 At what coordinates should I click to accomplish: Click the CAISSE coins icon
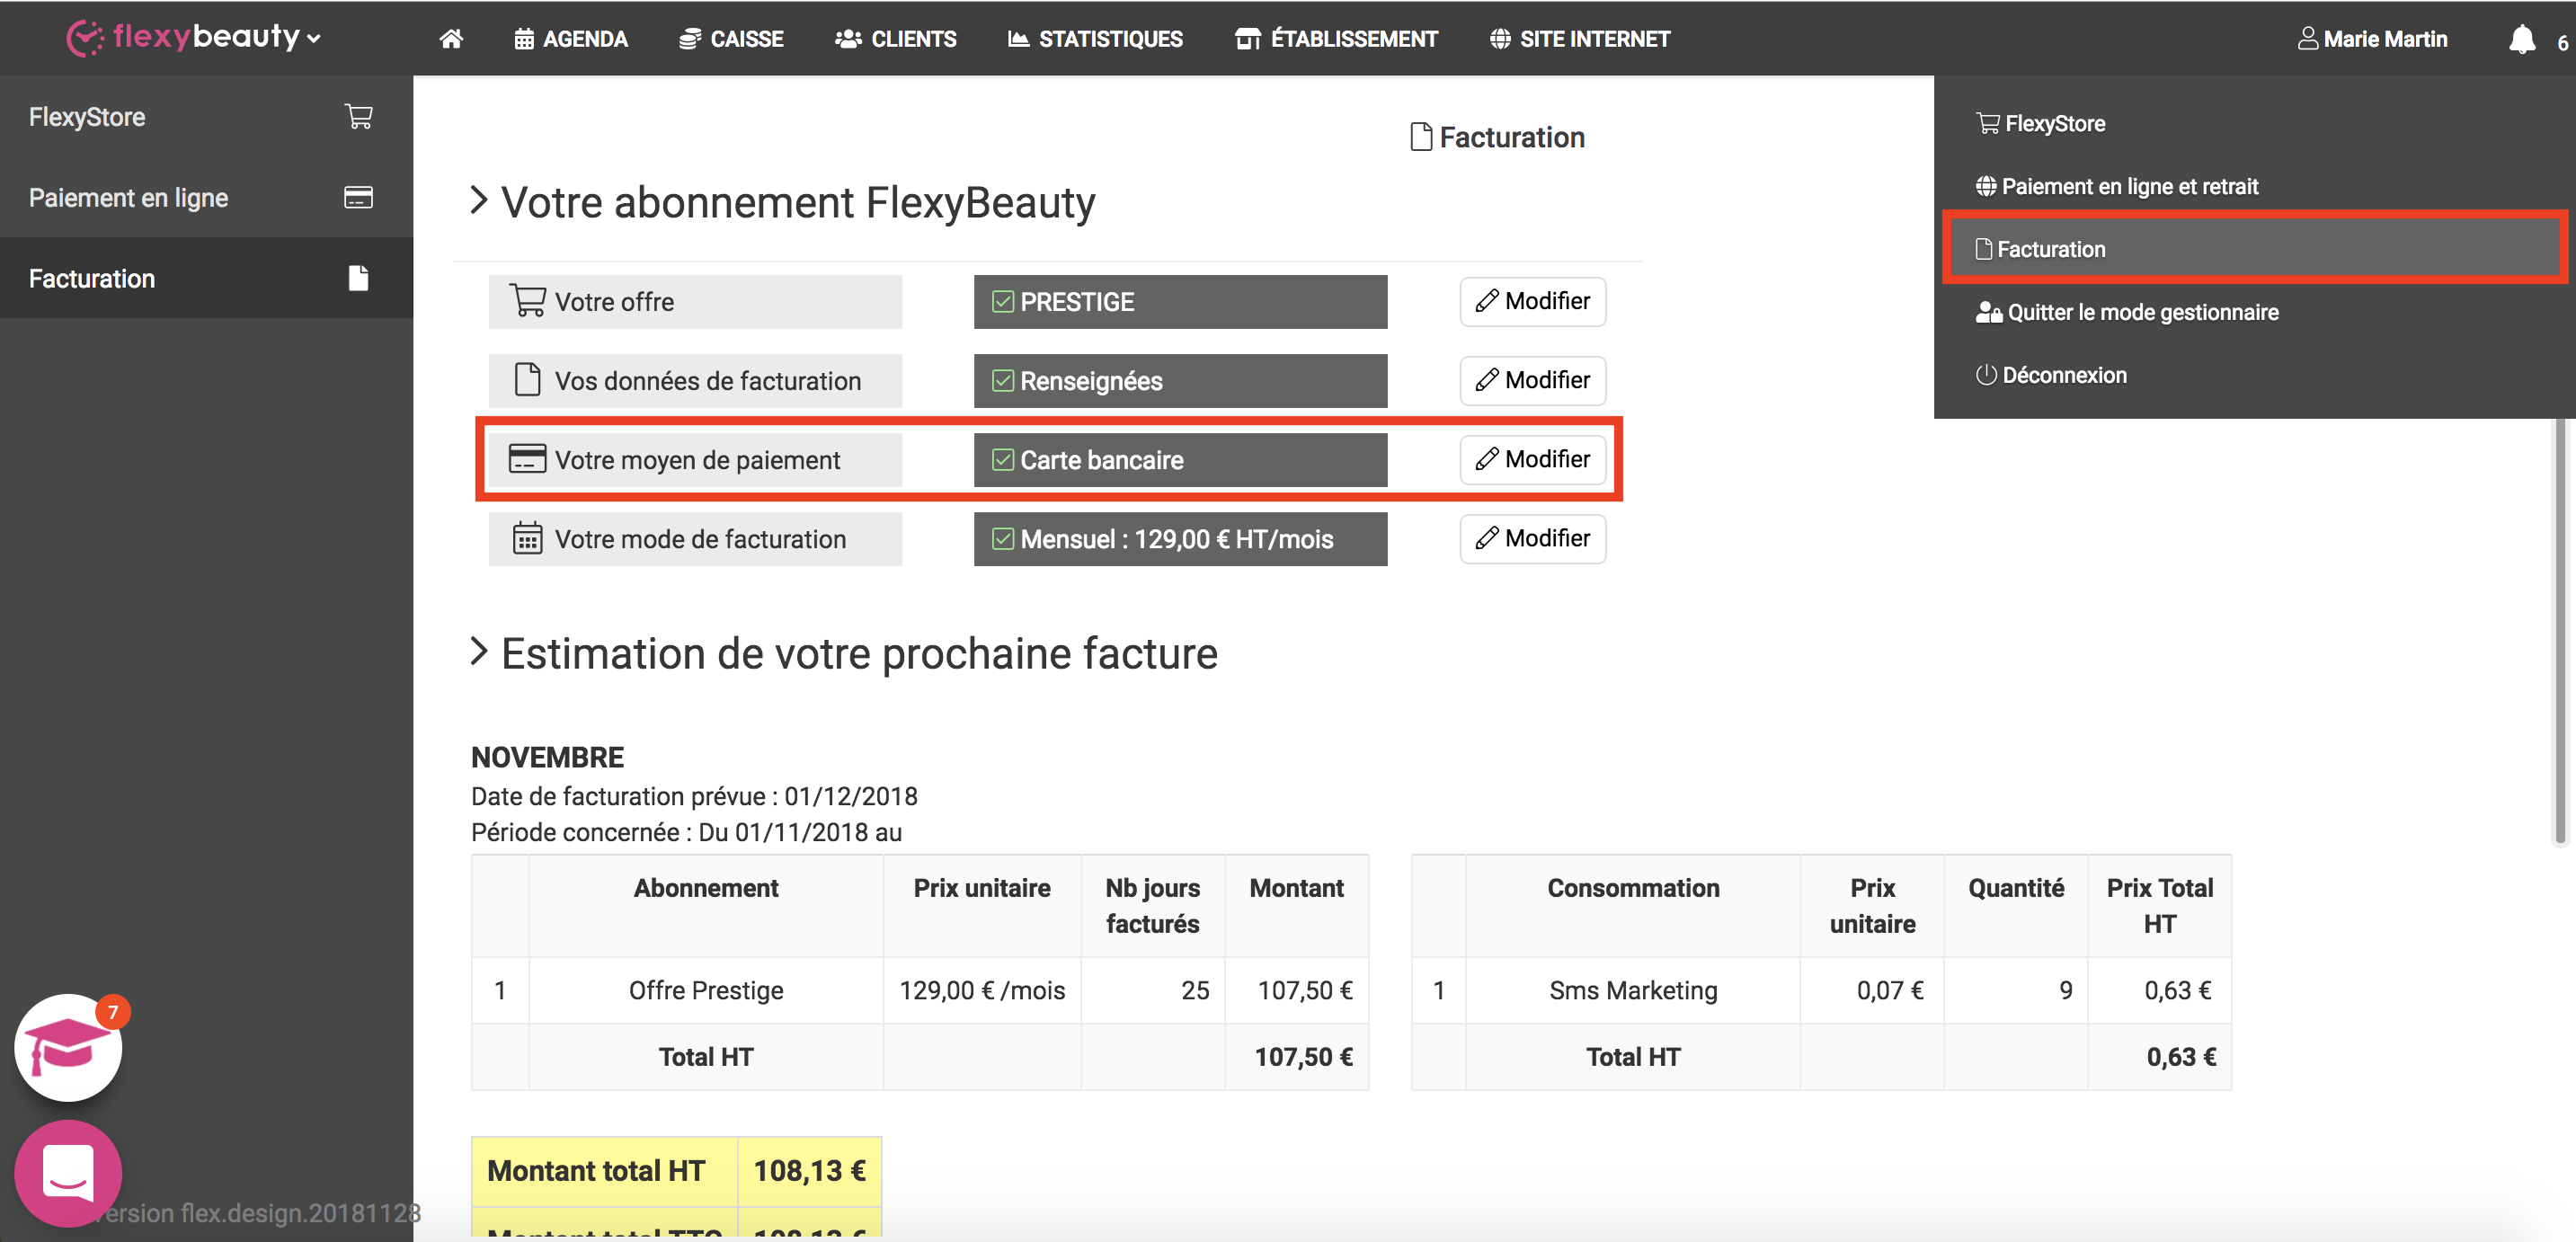point(689,39)
